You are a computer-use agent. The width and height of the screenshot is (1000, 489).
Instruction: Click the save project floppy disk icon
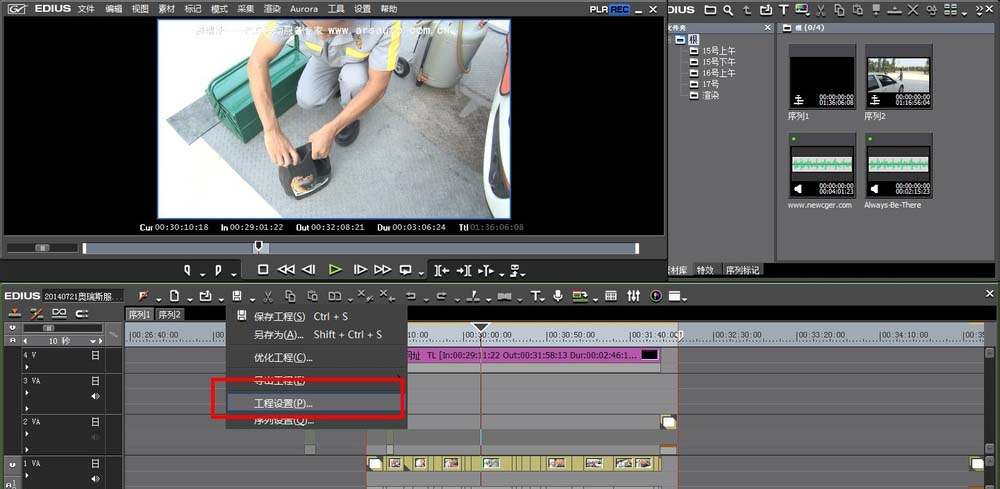[237, 296]
